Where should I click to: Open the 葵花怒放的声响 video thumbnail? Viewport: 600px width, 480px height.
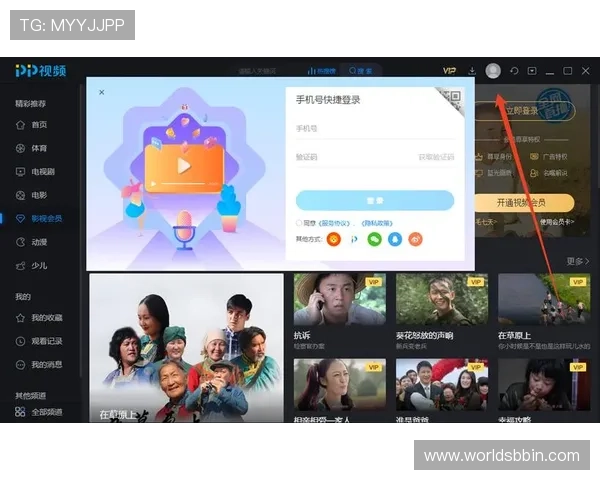[x=442, y=299]
